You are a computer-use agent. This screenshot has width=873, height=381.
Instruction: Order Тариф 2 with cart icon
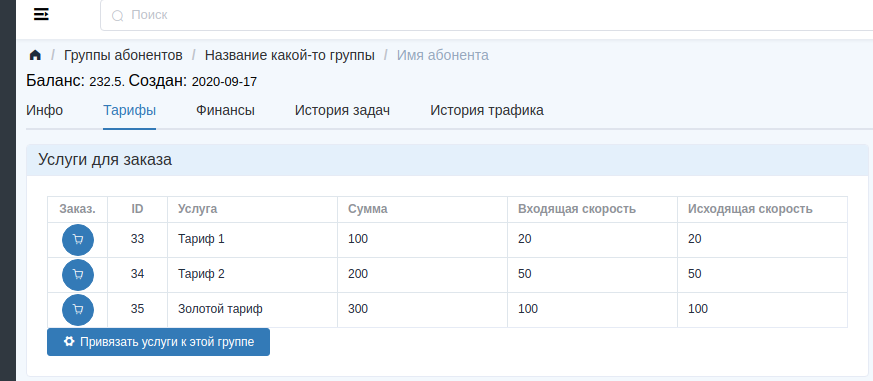(x=78, y=275)
